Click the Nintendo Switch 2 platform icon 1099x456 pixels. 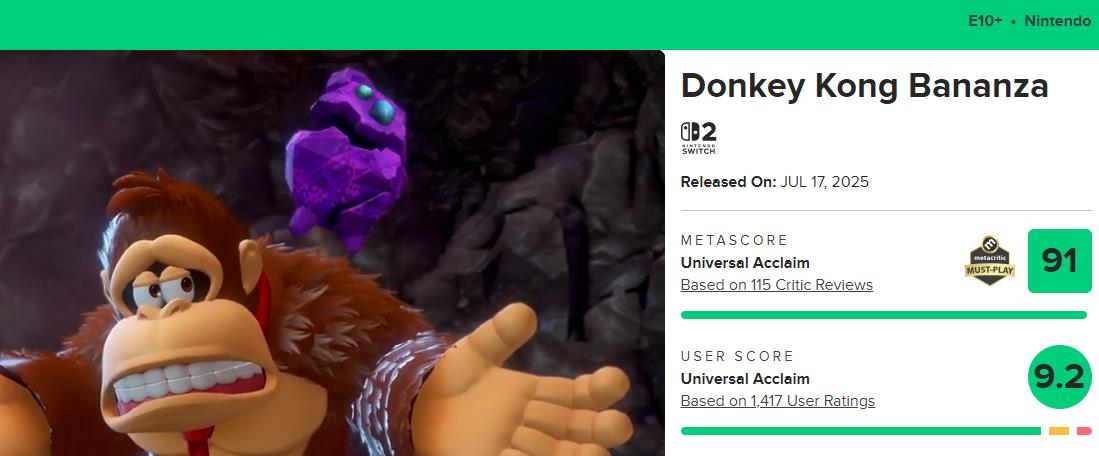[x=698, y=138]
